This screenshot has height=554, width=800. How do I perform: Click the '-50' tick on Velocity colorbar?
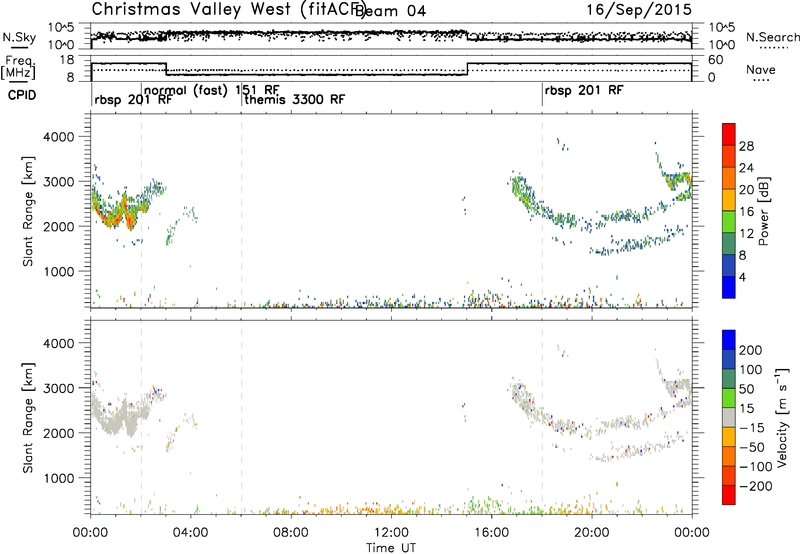pos(753,447)
